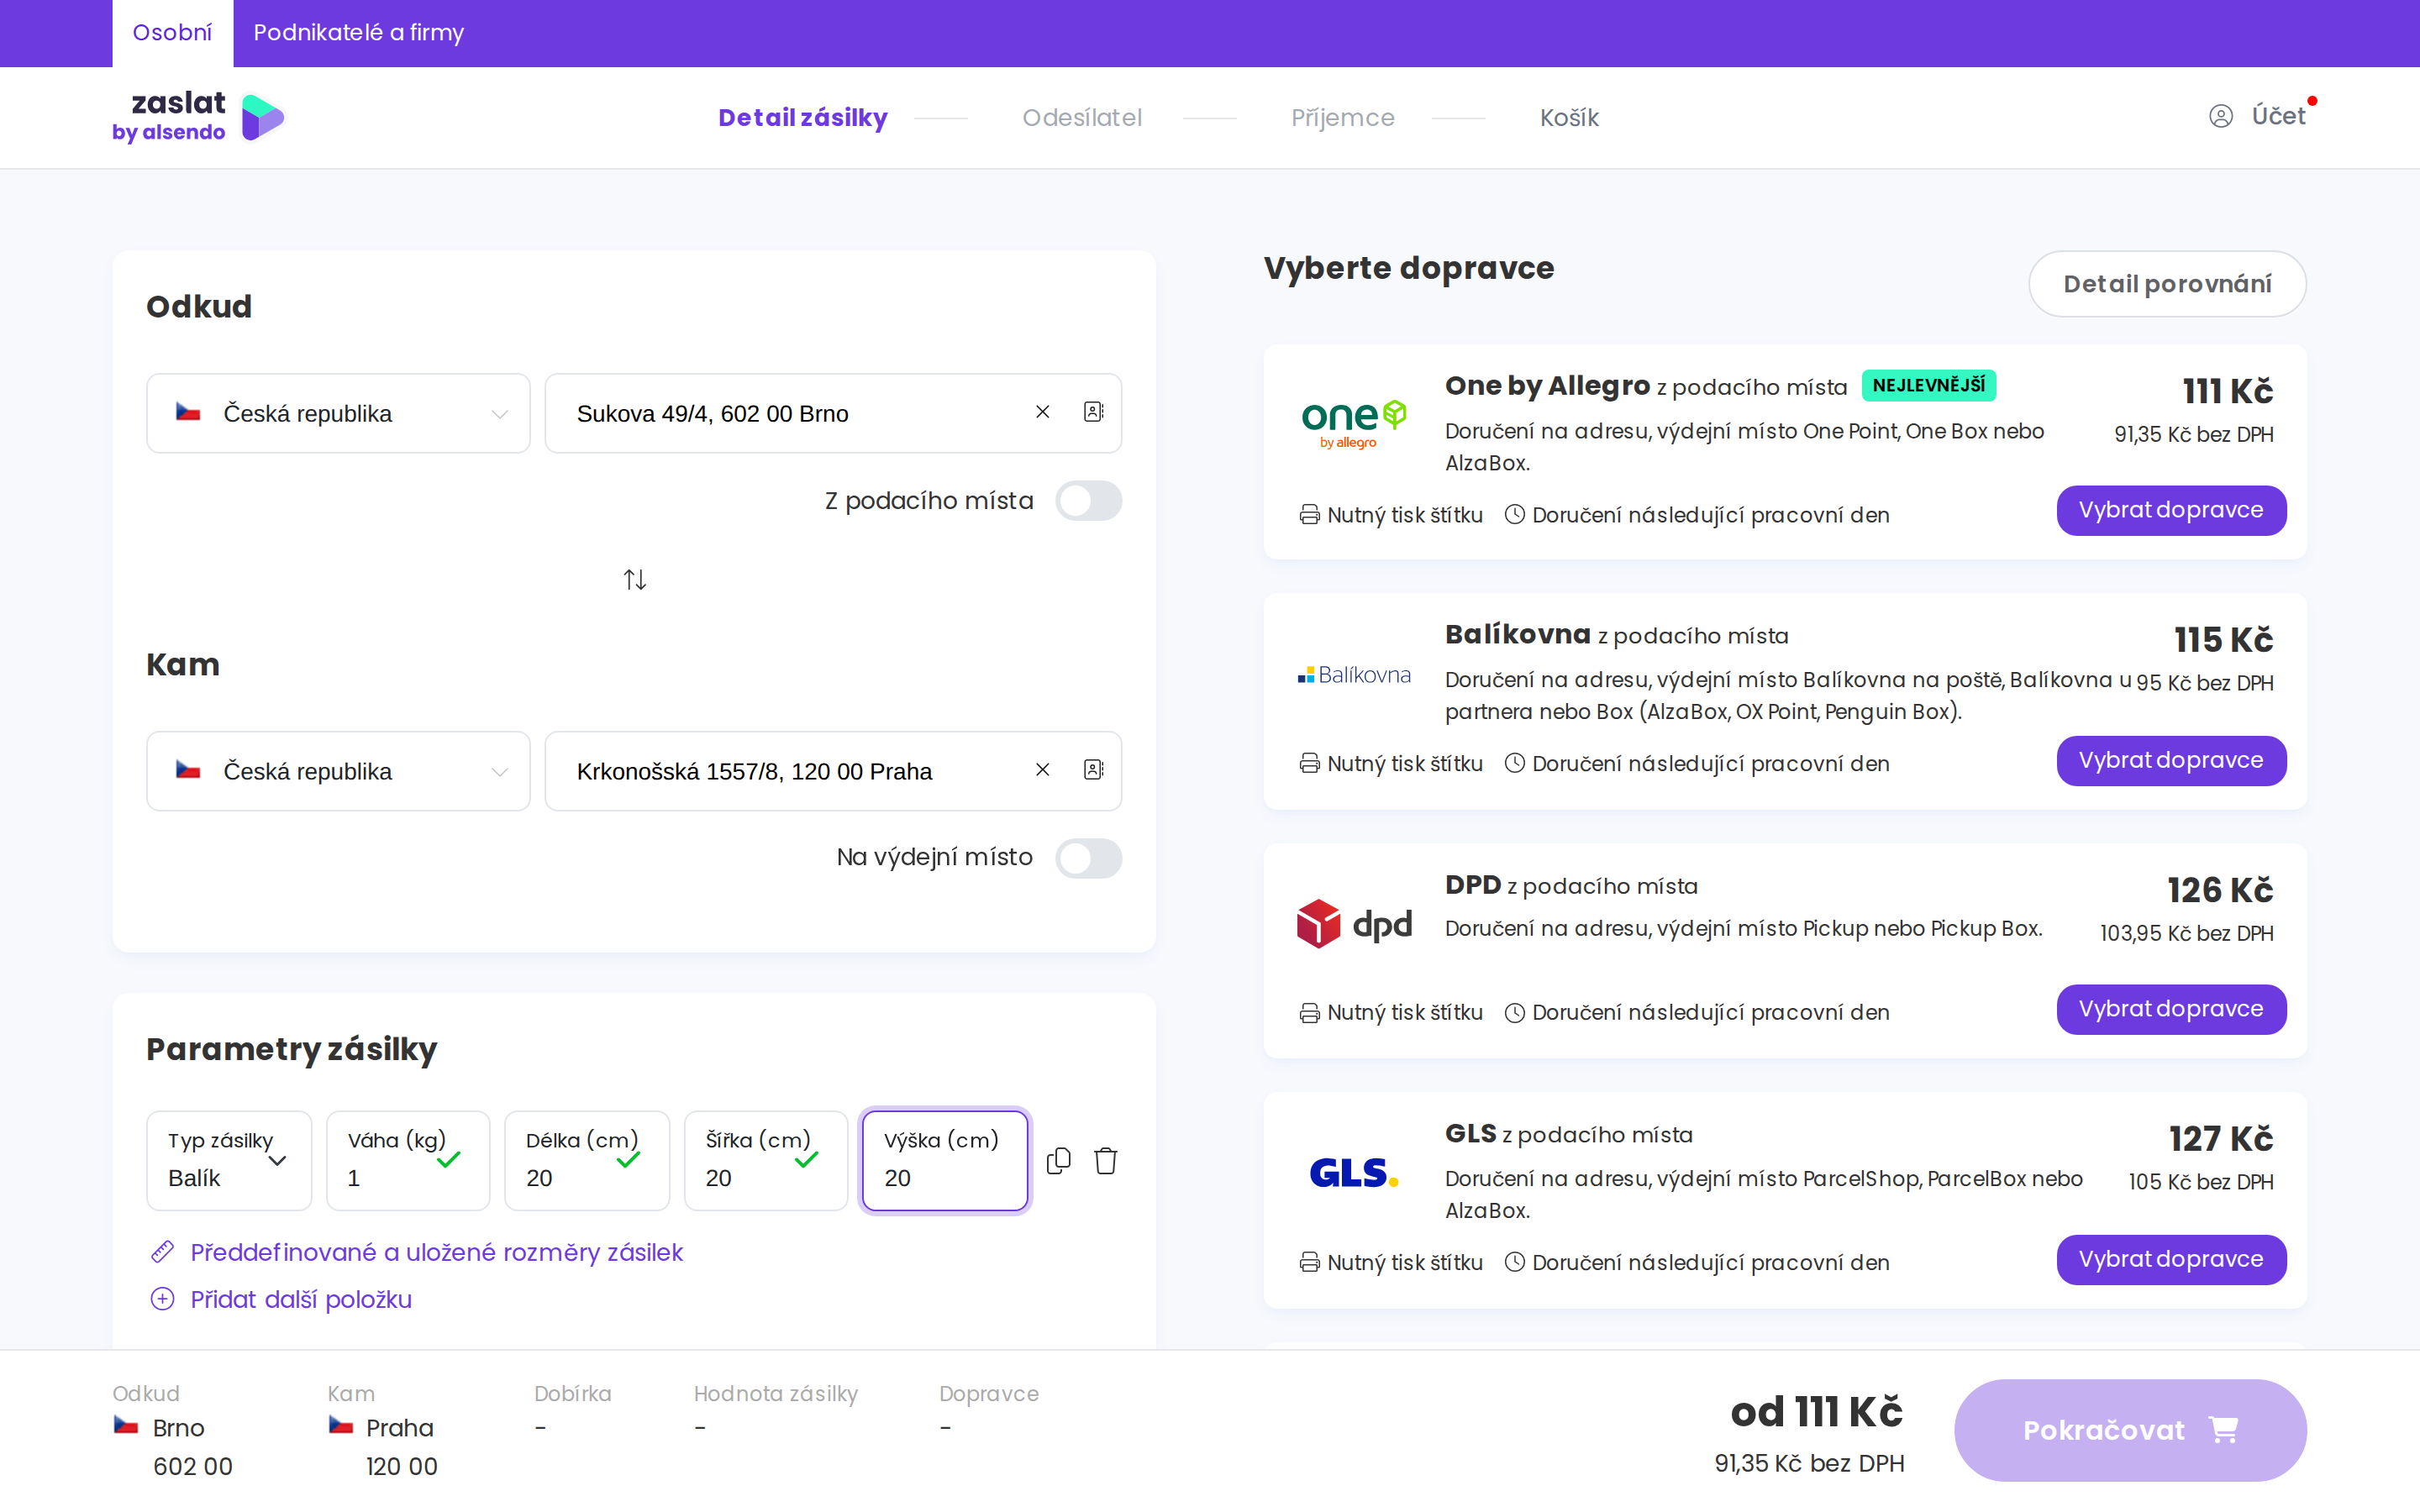This screenshot has height=1512, width=2420.
Task: Click the 111 Kč price of One by Allegro
Action: point(2227,391)
